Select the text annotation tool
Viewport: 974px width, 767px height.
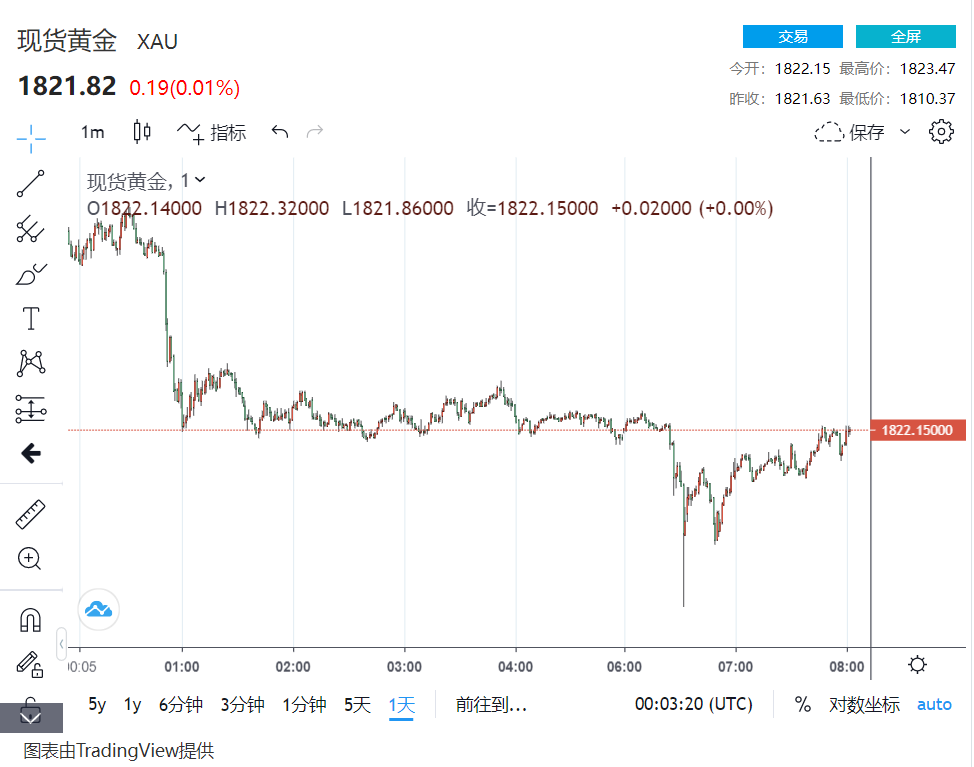[31, 319]
